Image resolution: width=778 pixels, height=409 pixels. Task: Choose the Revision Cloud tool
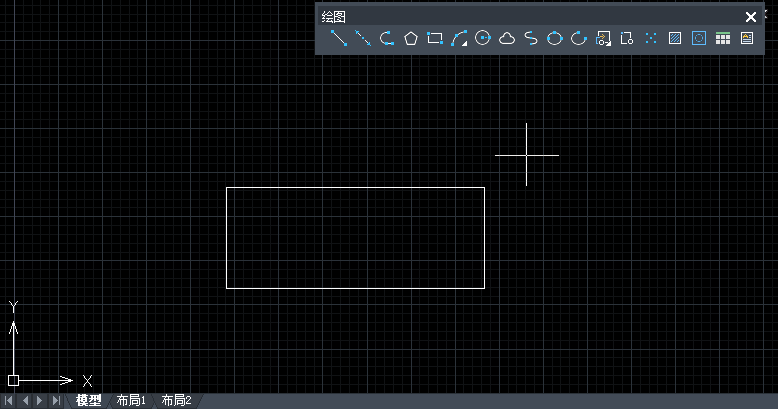click(507, 39)
